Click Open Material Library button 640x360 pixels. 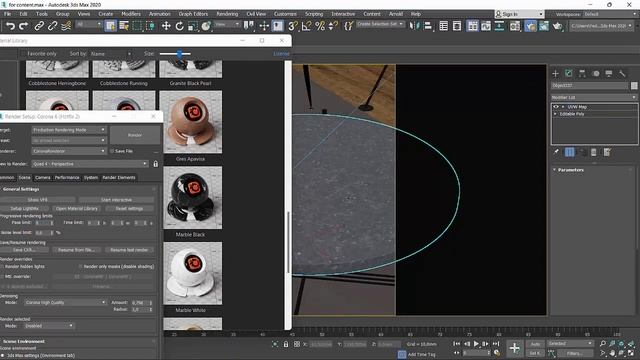point(77,209)
